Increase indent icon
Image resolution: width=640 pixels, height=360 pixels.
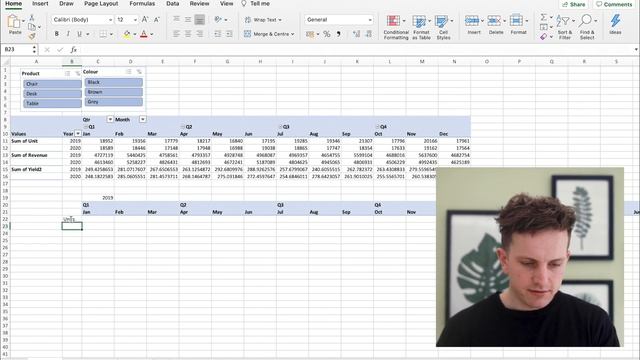[229, 34]
